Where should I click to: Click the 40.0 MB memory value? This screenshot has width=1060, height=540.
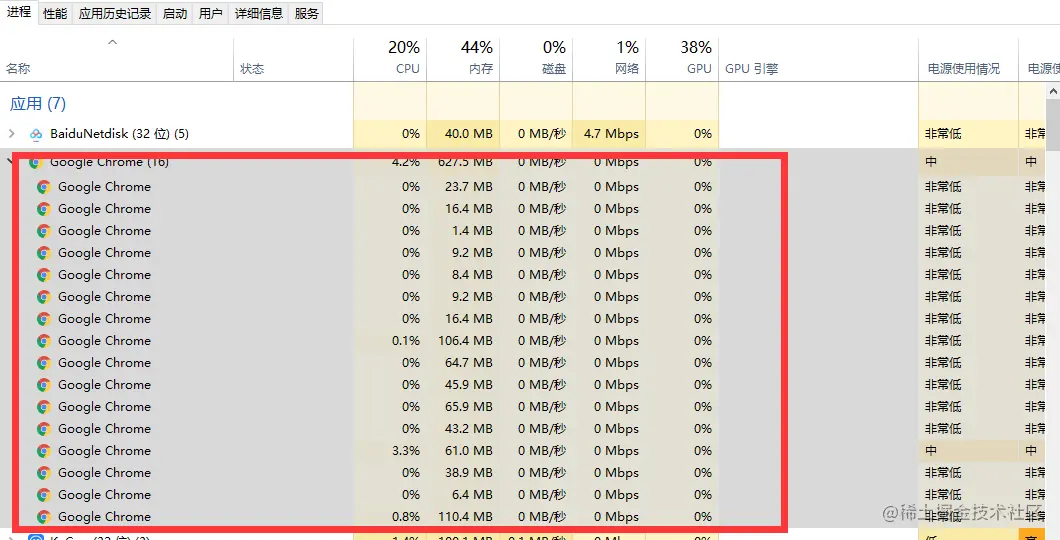(468, 134)
